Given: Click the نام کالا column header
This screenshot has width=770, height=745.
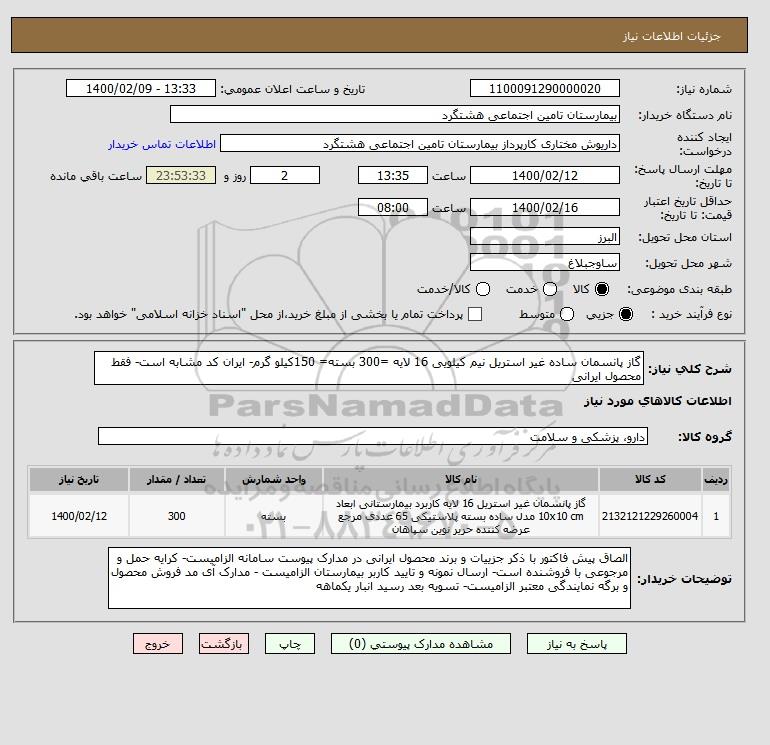Looking at the screenshot, I should tap(461, 479).
